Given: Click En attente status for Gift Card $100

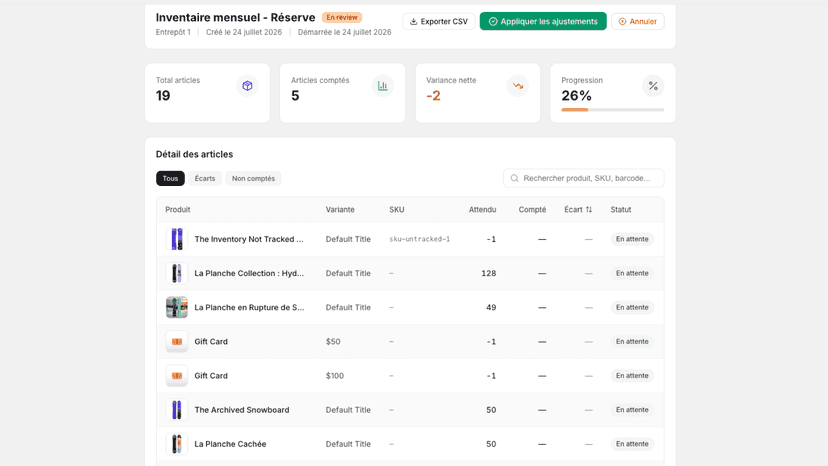Looking at the screenshot, I should 632,376.
